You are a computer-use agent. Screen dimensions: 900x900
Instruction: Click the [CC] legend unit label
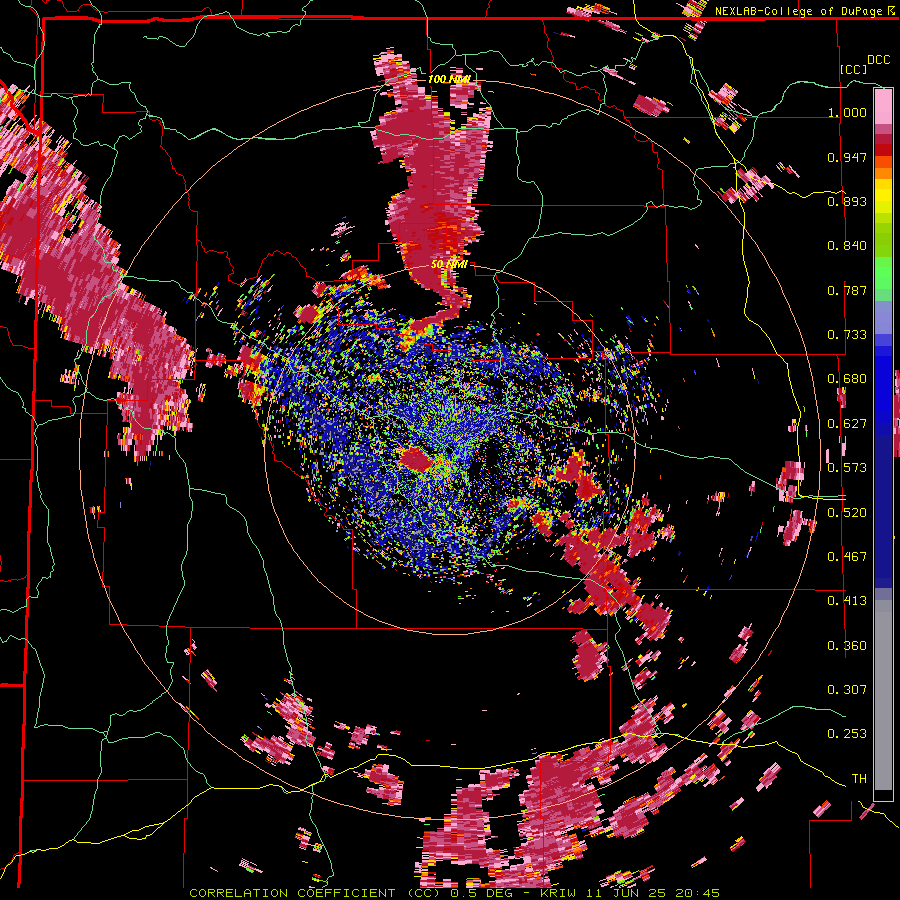coord(853,69)
